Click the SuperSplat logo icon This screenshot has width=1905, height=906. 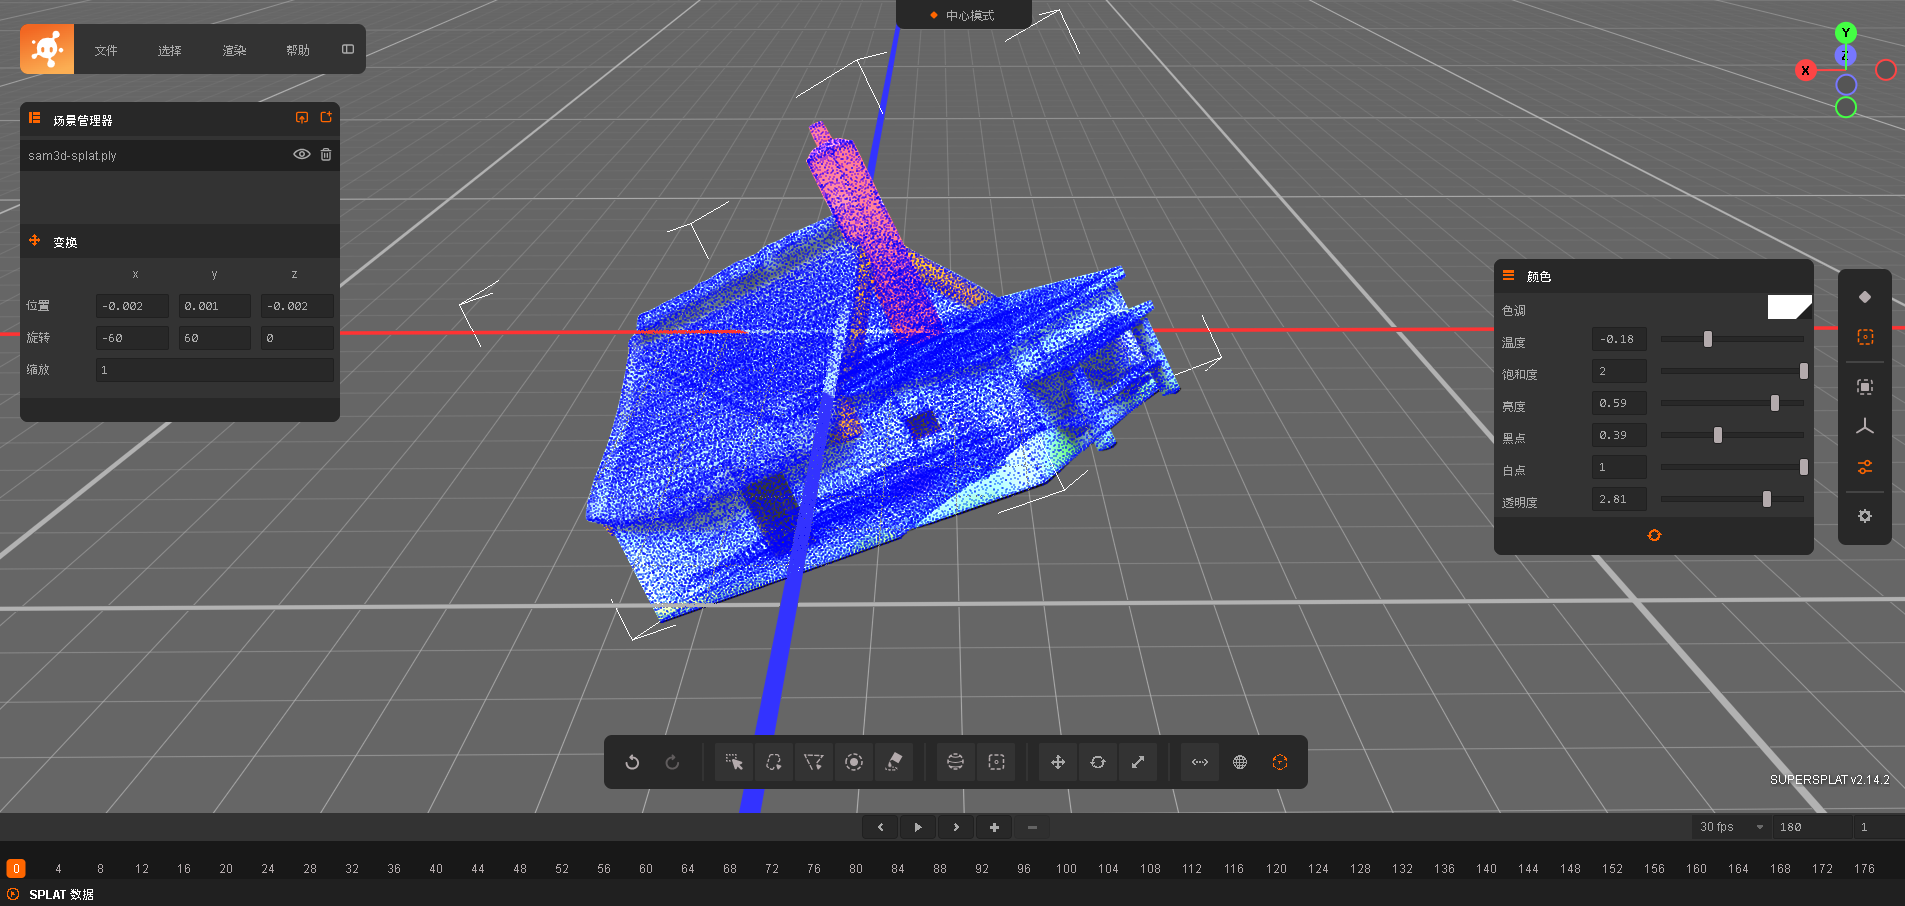[x=47, y=49]
